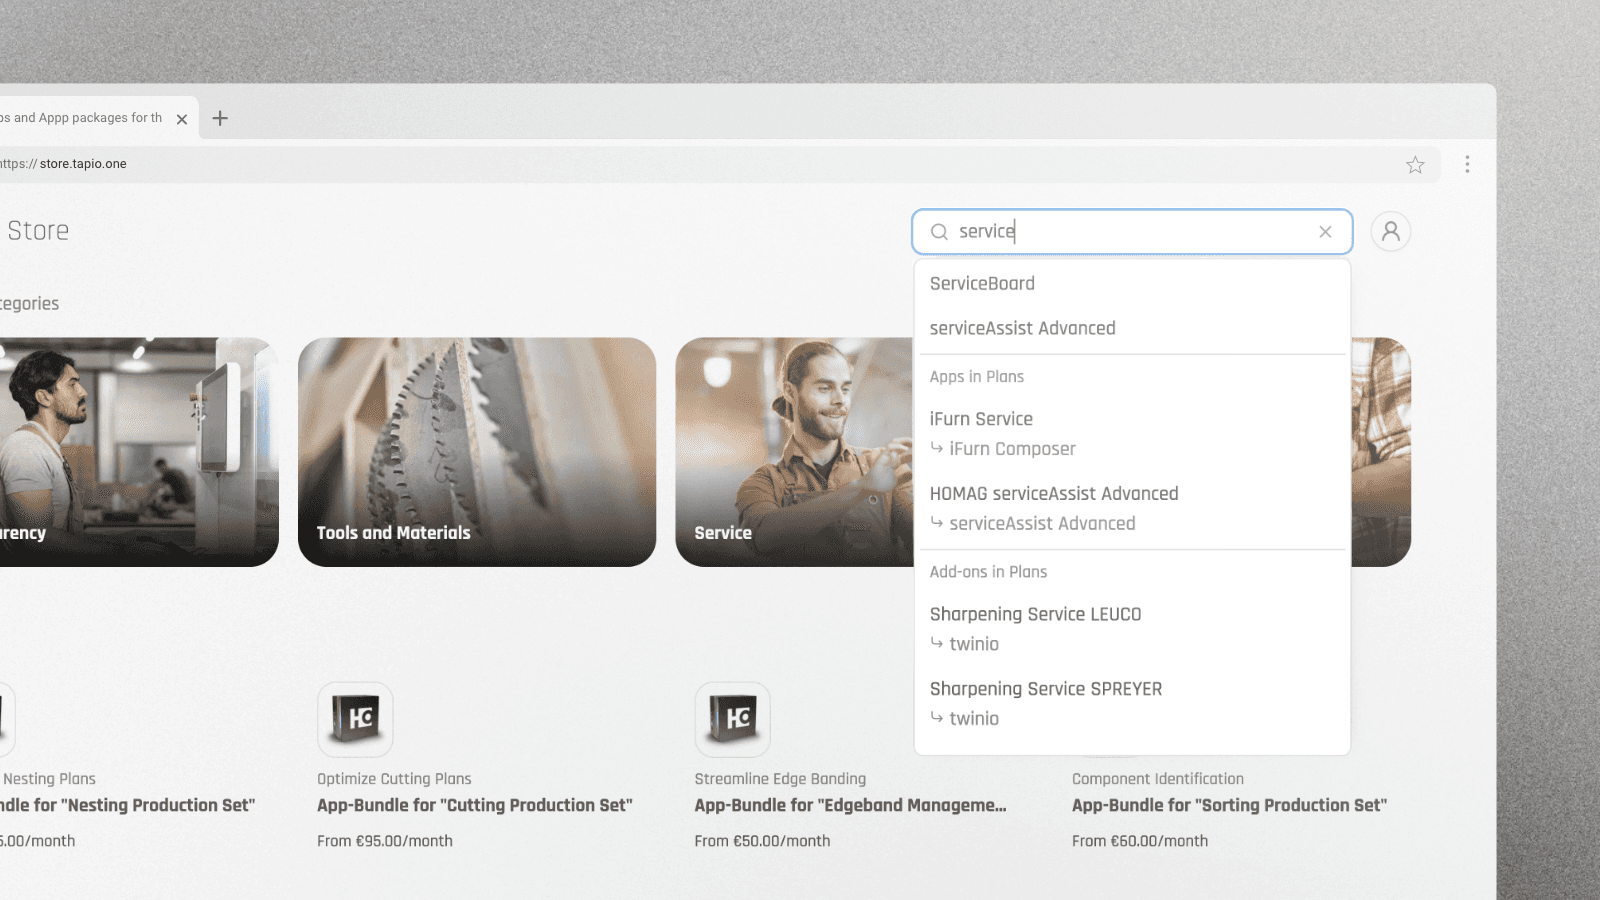This screenshot has height=900, width=1600.
Task: Close the browser tab with X icon
Action: click(182, 119)
